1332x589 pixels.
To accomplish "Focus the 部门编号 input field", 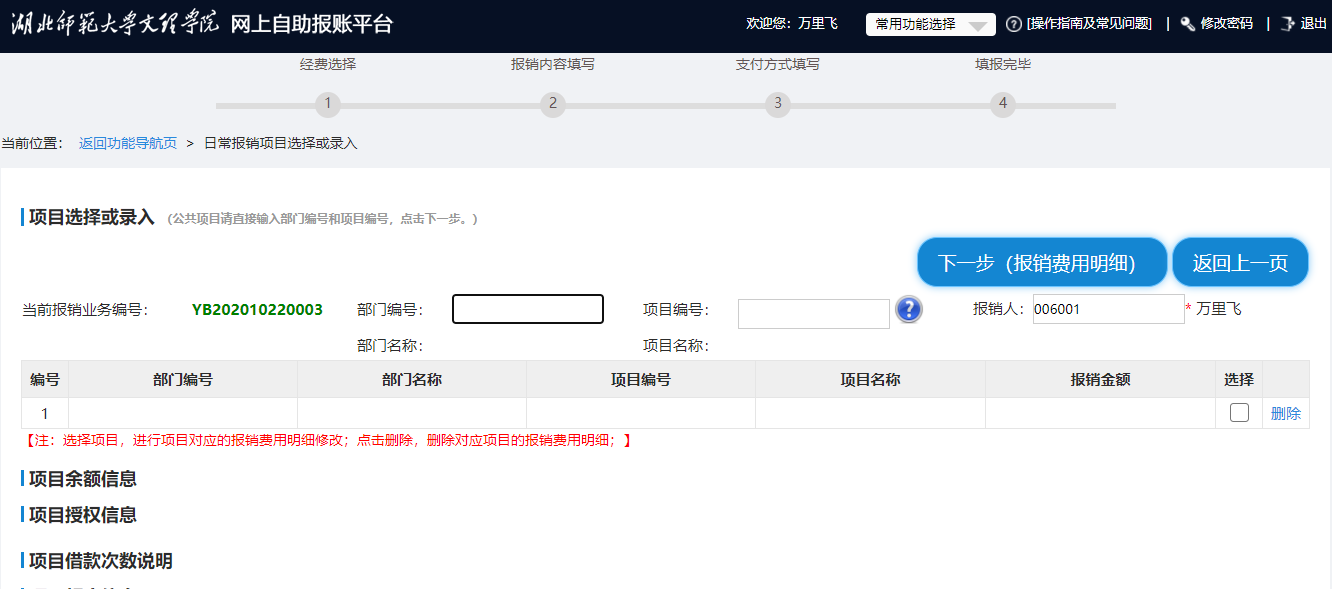I will pos(528,310).
